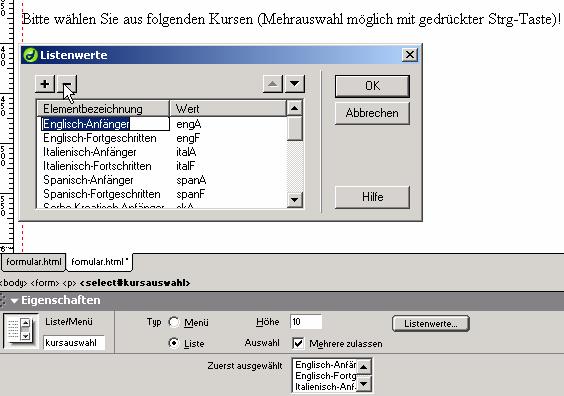
Task: Click the Eigenschaften panel gripper
Action: point(3,300)
